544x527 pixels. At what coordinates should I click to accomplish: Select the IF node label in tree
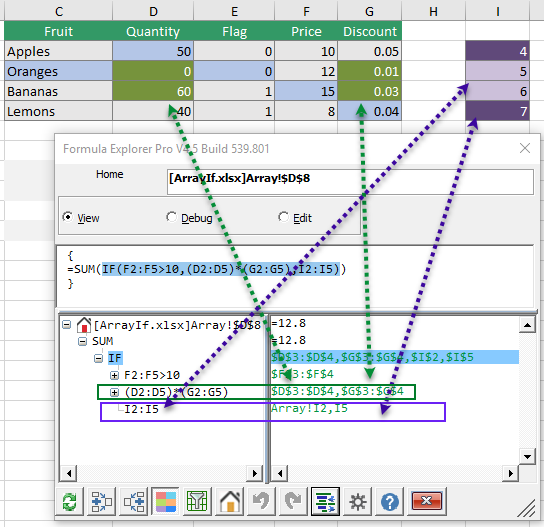tap(115, 358)
